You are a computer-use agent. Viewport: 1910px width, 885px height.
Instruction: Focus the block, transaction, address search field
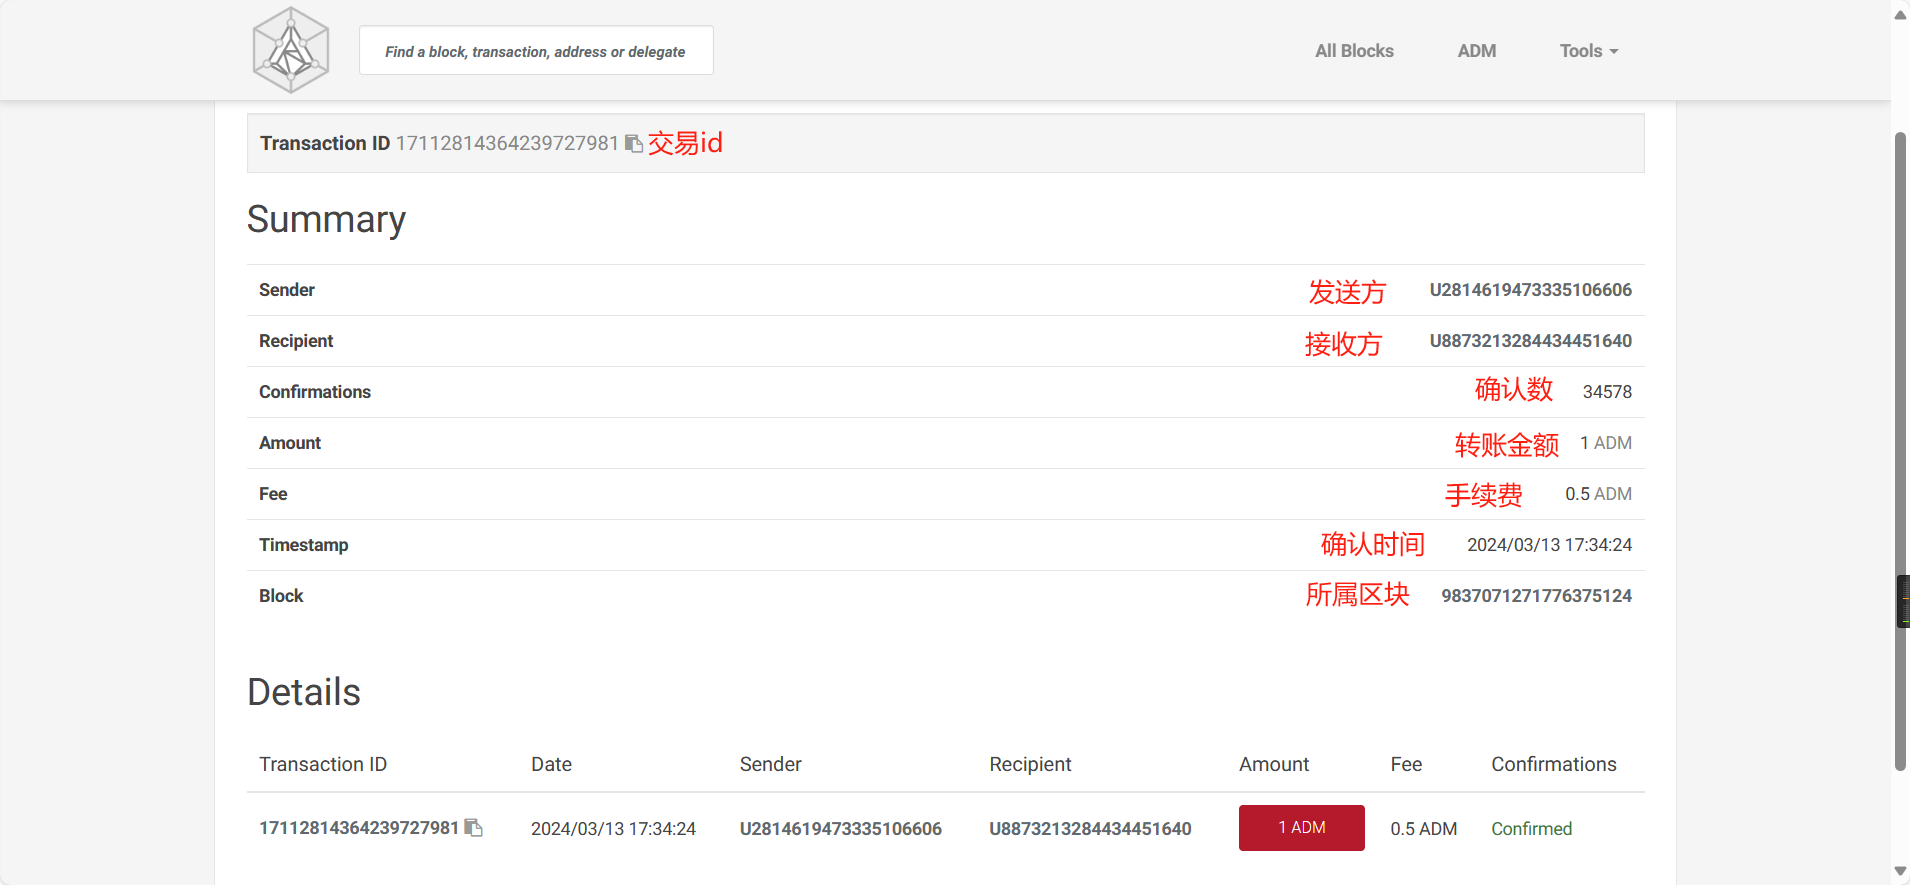[536, 51]
